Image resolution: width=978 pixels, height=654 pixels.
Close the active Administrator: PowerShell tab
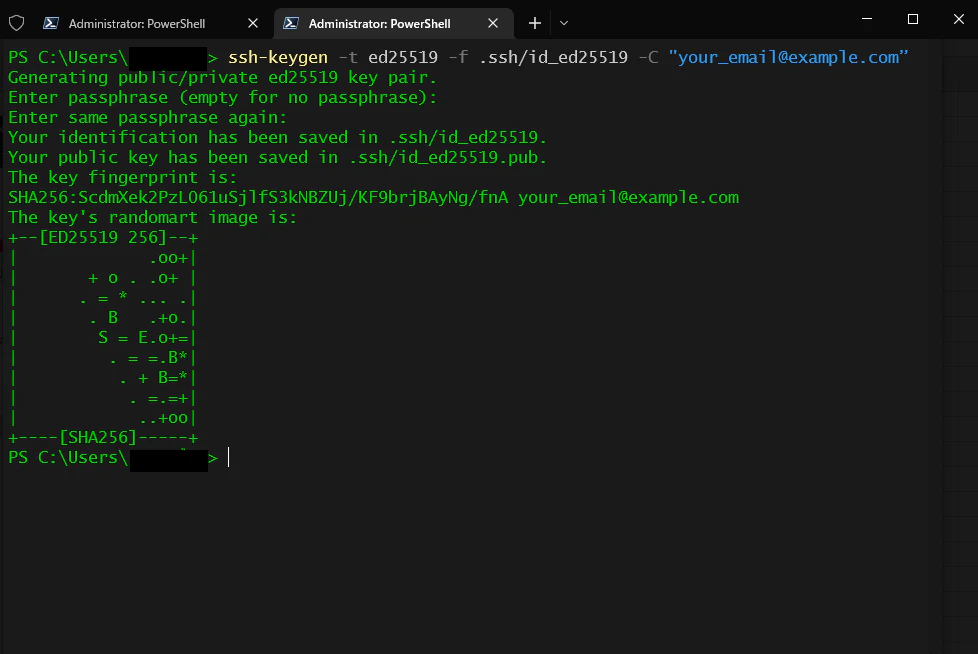coord(493,23)
